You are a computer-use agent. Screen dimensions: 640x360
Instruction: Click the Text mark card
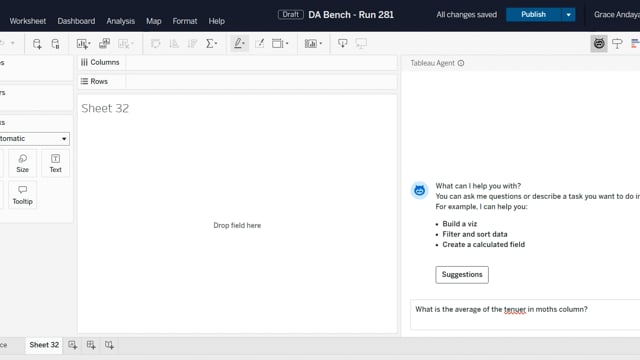(x=56, y=163)
